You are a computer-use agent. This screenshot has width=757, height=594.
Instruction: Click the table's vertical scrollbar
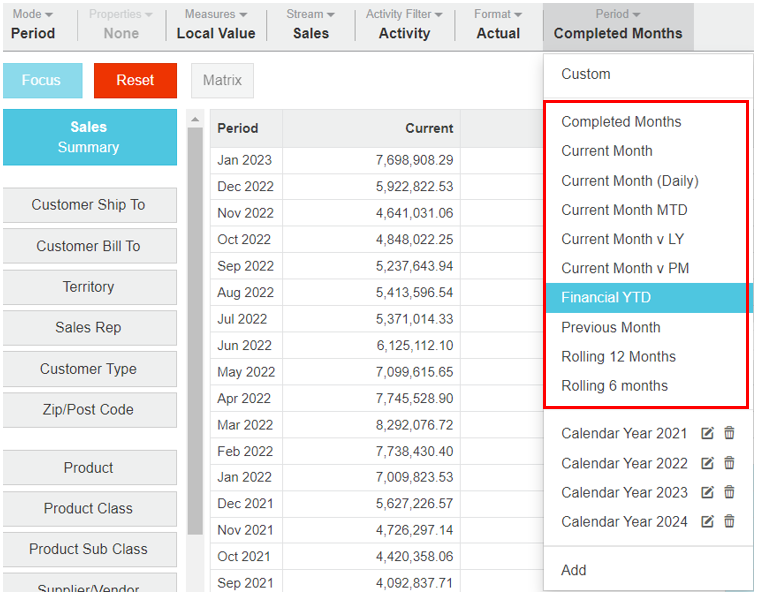(195, 330)
